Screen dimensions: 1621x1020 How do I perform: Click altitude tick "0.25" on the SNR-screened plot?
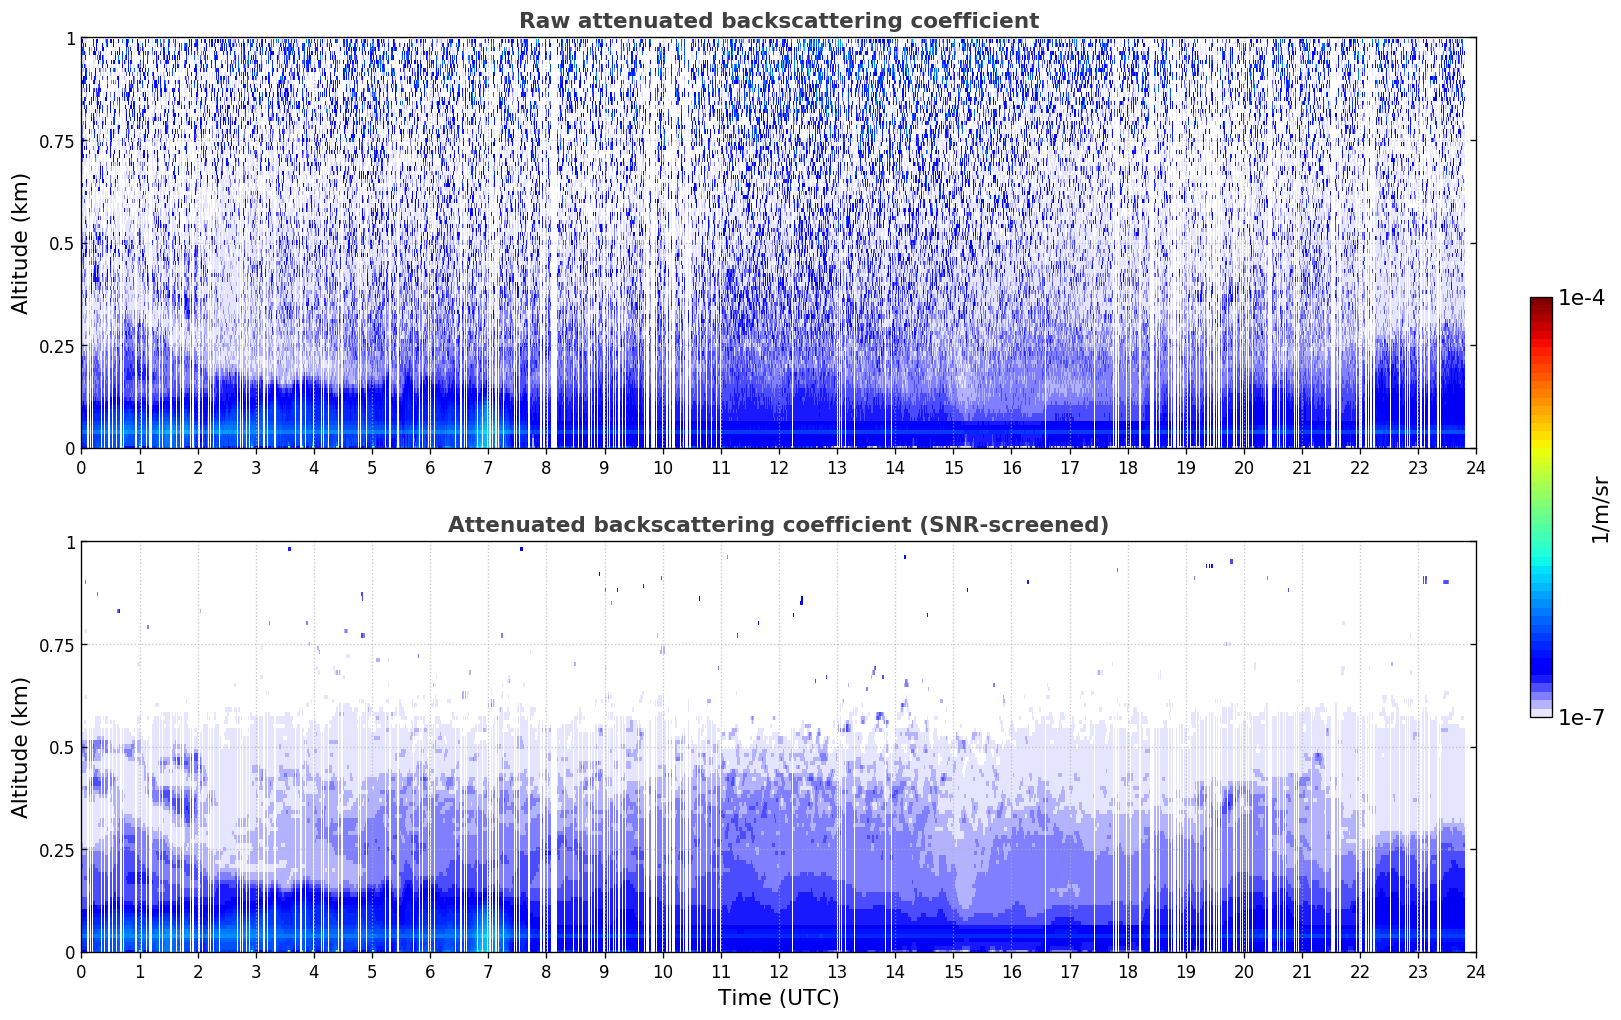coord(56,850)
